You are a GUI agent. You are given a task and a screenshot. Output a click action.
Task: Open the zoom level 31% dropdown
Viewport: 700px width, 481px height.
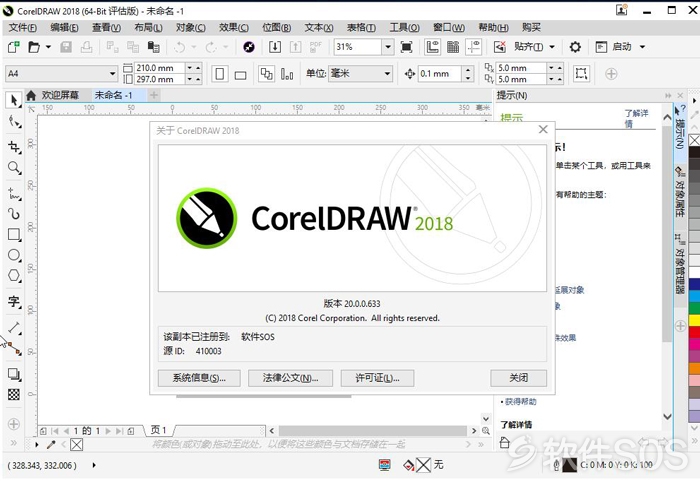(388, 46)
